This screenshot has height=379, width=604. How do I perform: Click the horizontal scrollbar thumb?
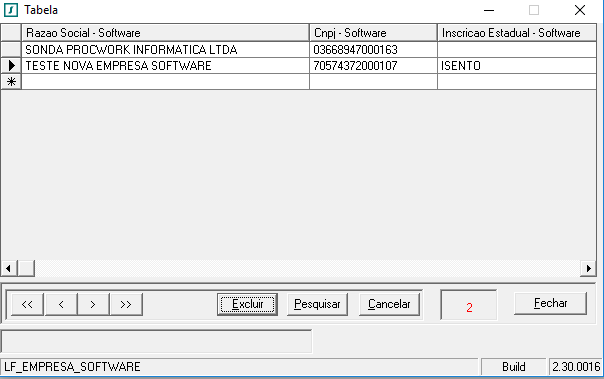26,268
